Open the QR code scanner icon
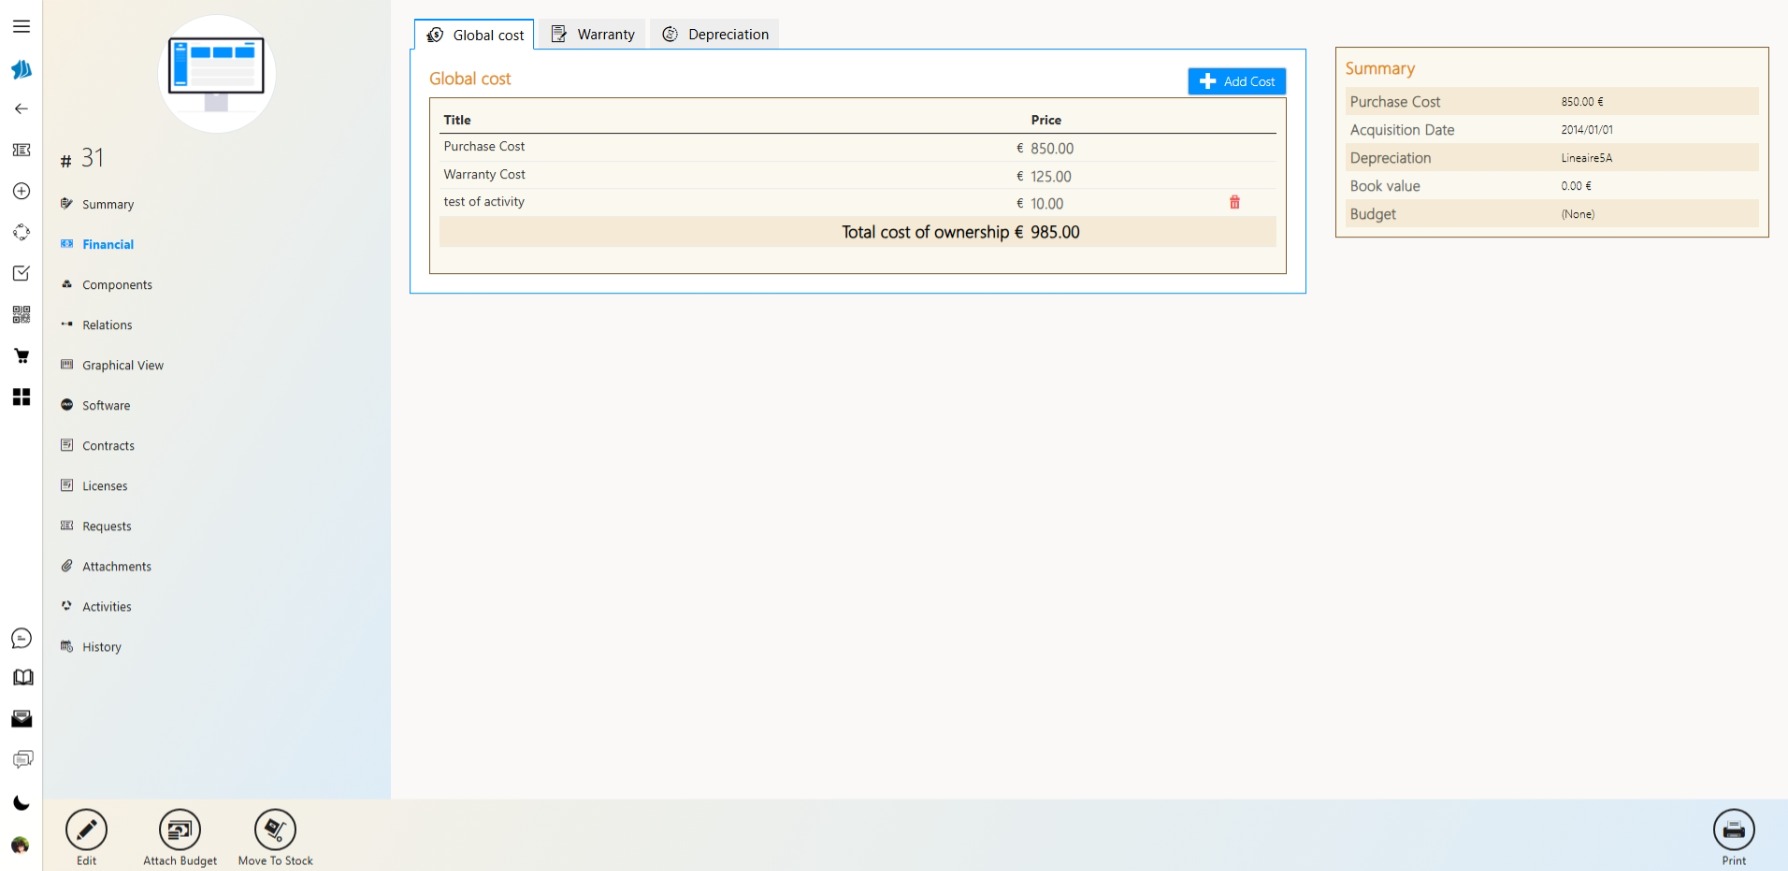This screenshot has height=871, width=1788. pos(21,315)
